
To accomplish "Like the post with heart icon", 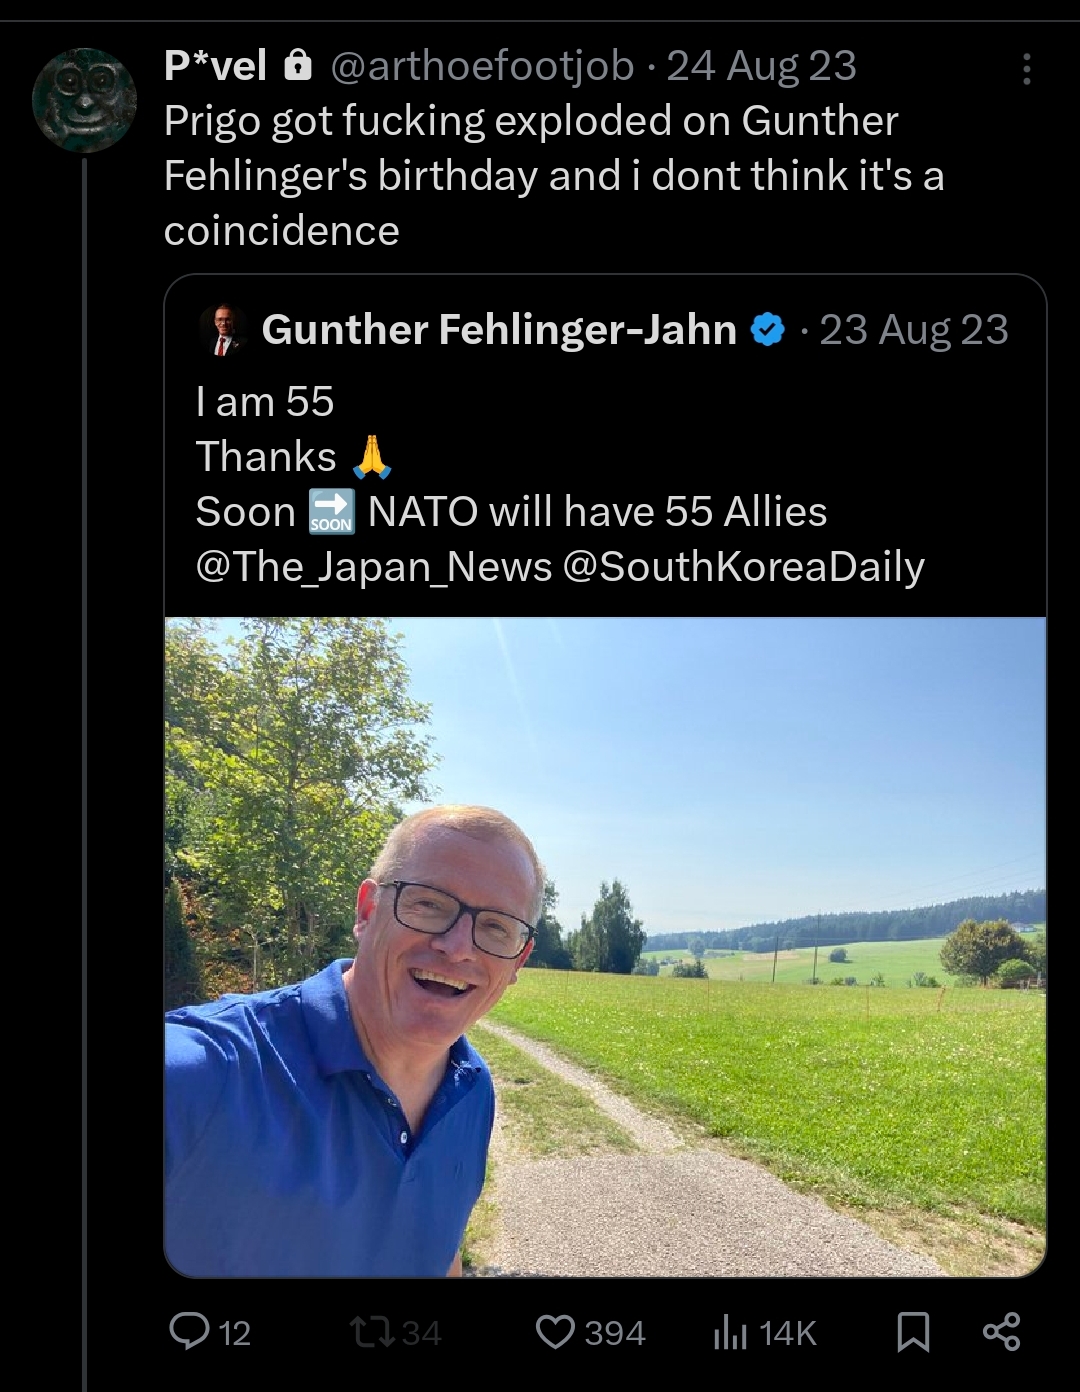I will point(556,1331).
